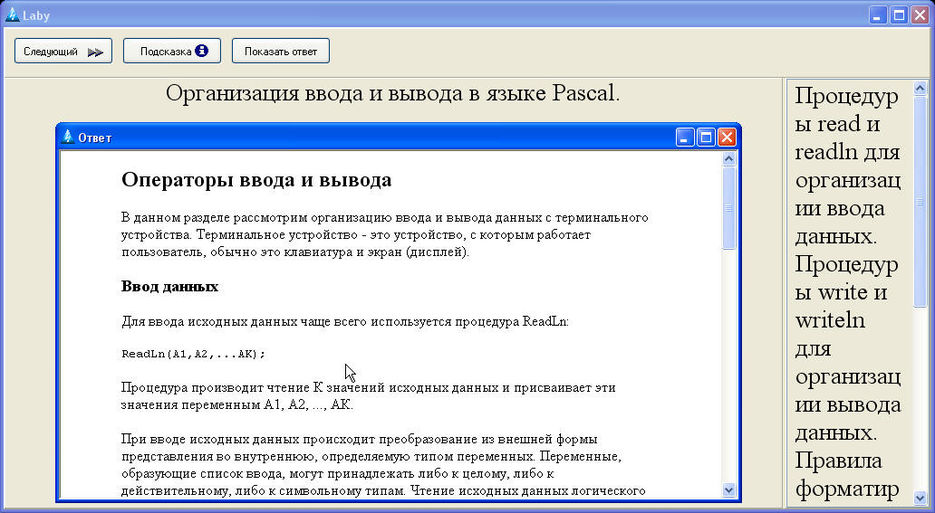Click the word writeln in right panel
935x513 pixels.
830,320
